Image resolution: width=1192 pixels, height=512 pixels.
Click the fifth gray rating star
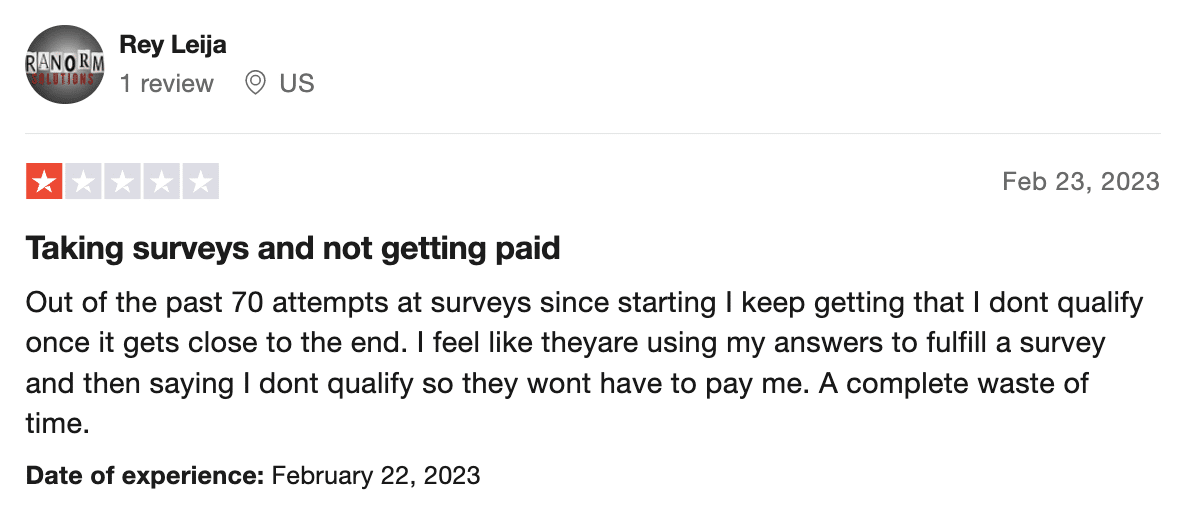pyautogui.click(x=201, y=182)
